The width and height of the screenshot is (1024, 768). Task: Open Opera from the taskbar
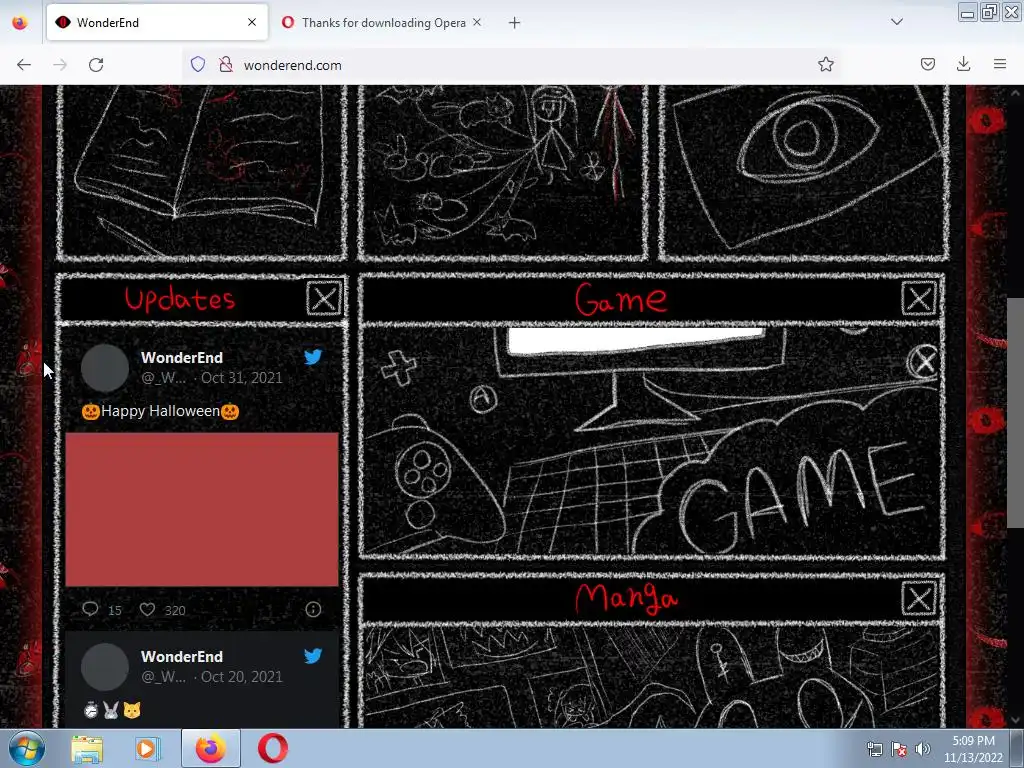coord(273,748)
